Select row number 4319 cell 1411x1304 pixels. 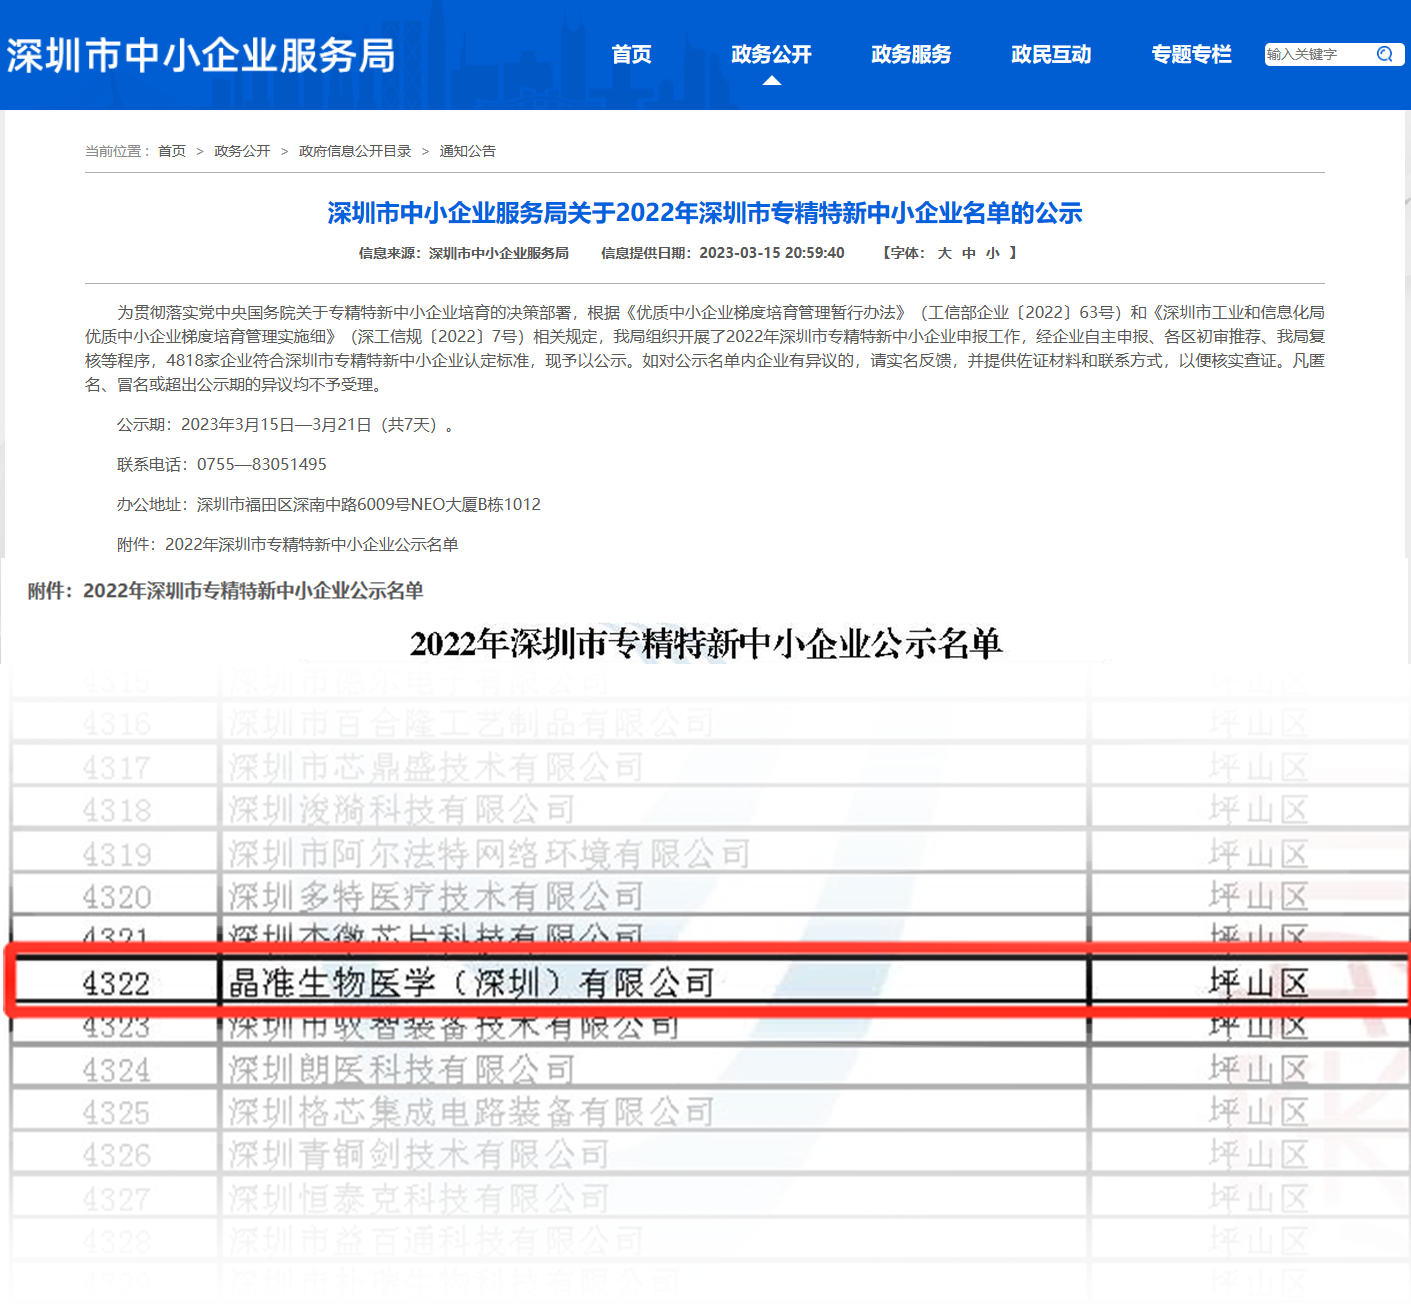coord(116,854)
